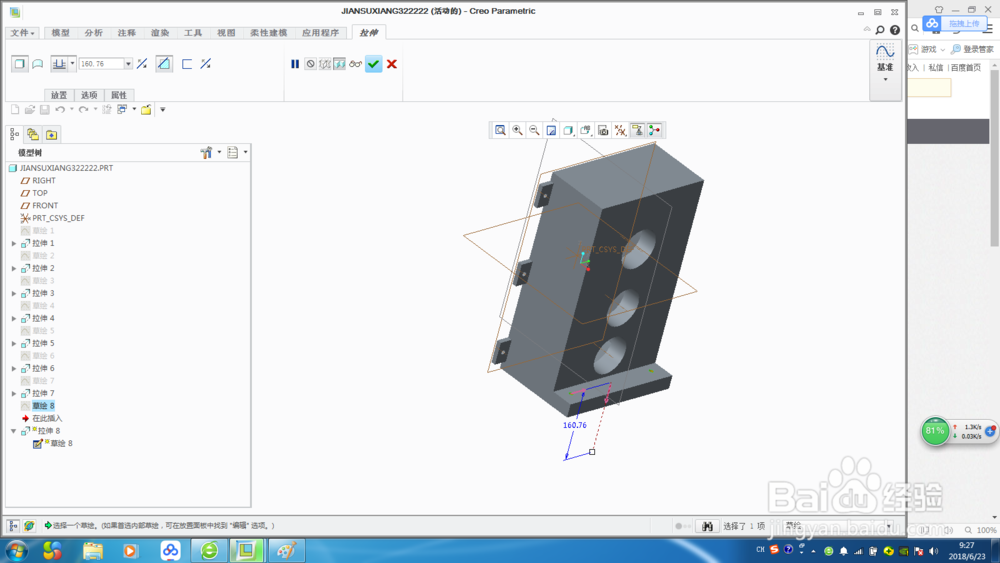Expand the 拉伸 5 tree node

pos(14,344)
